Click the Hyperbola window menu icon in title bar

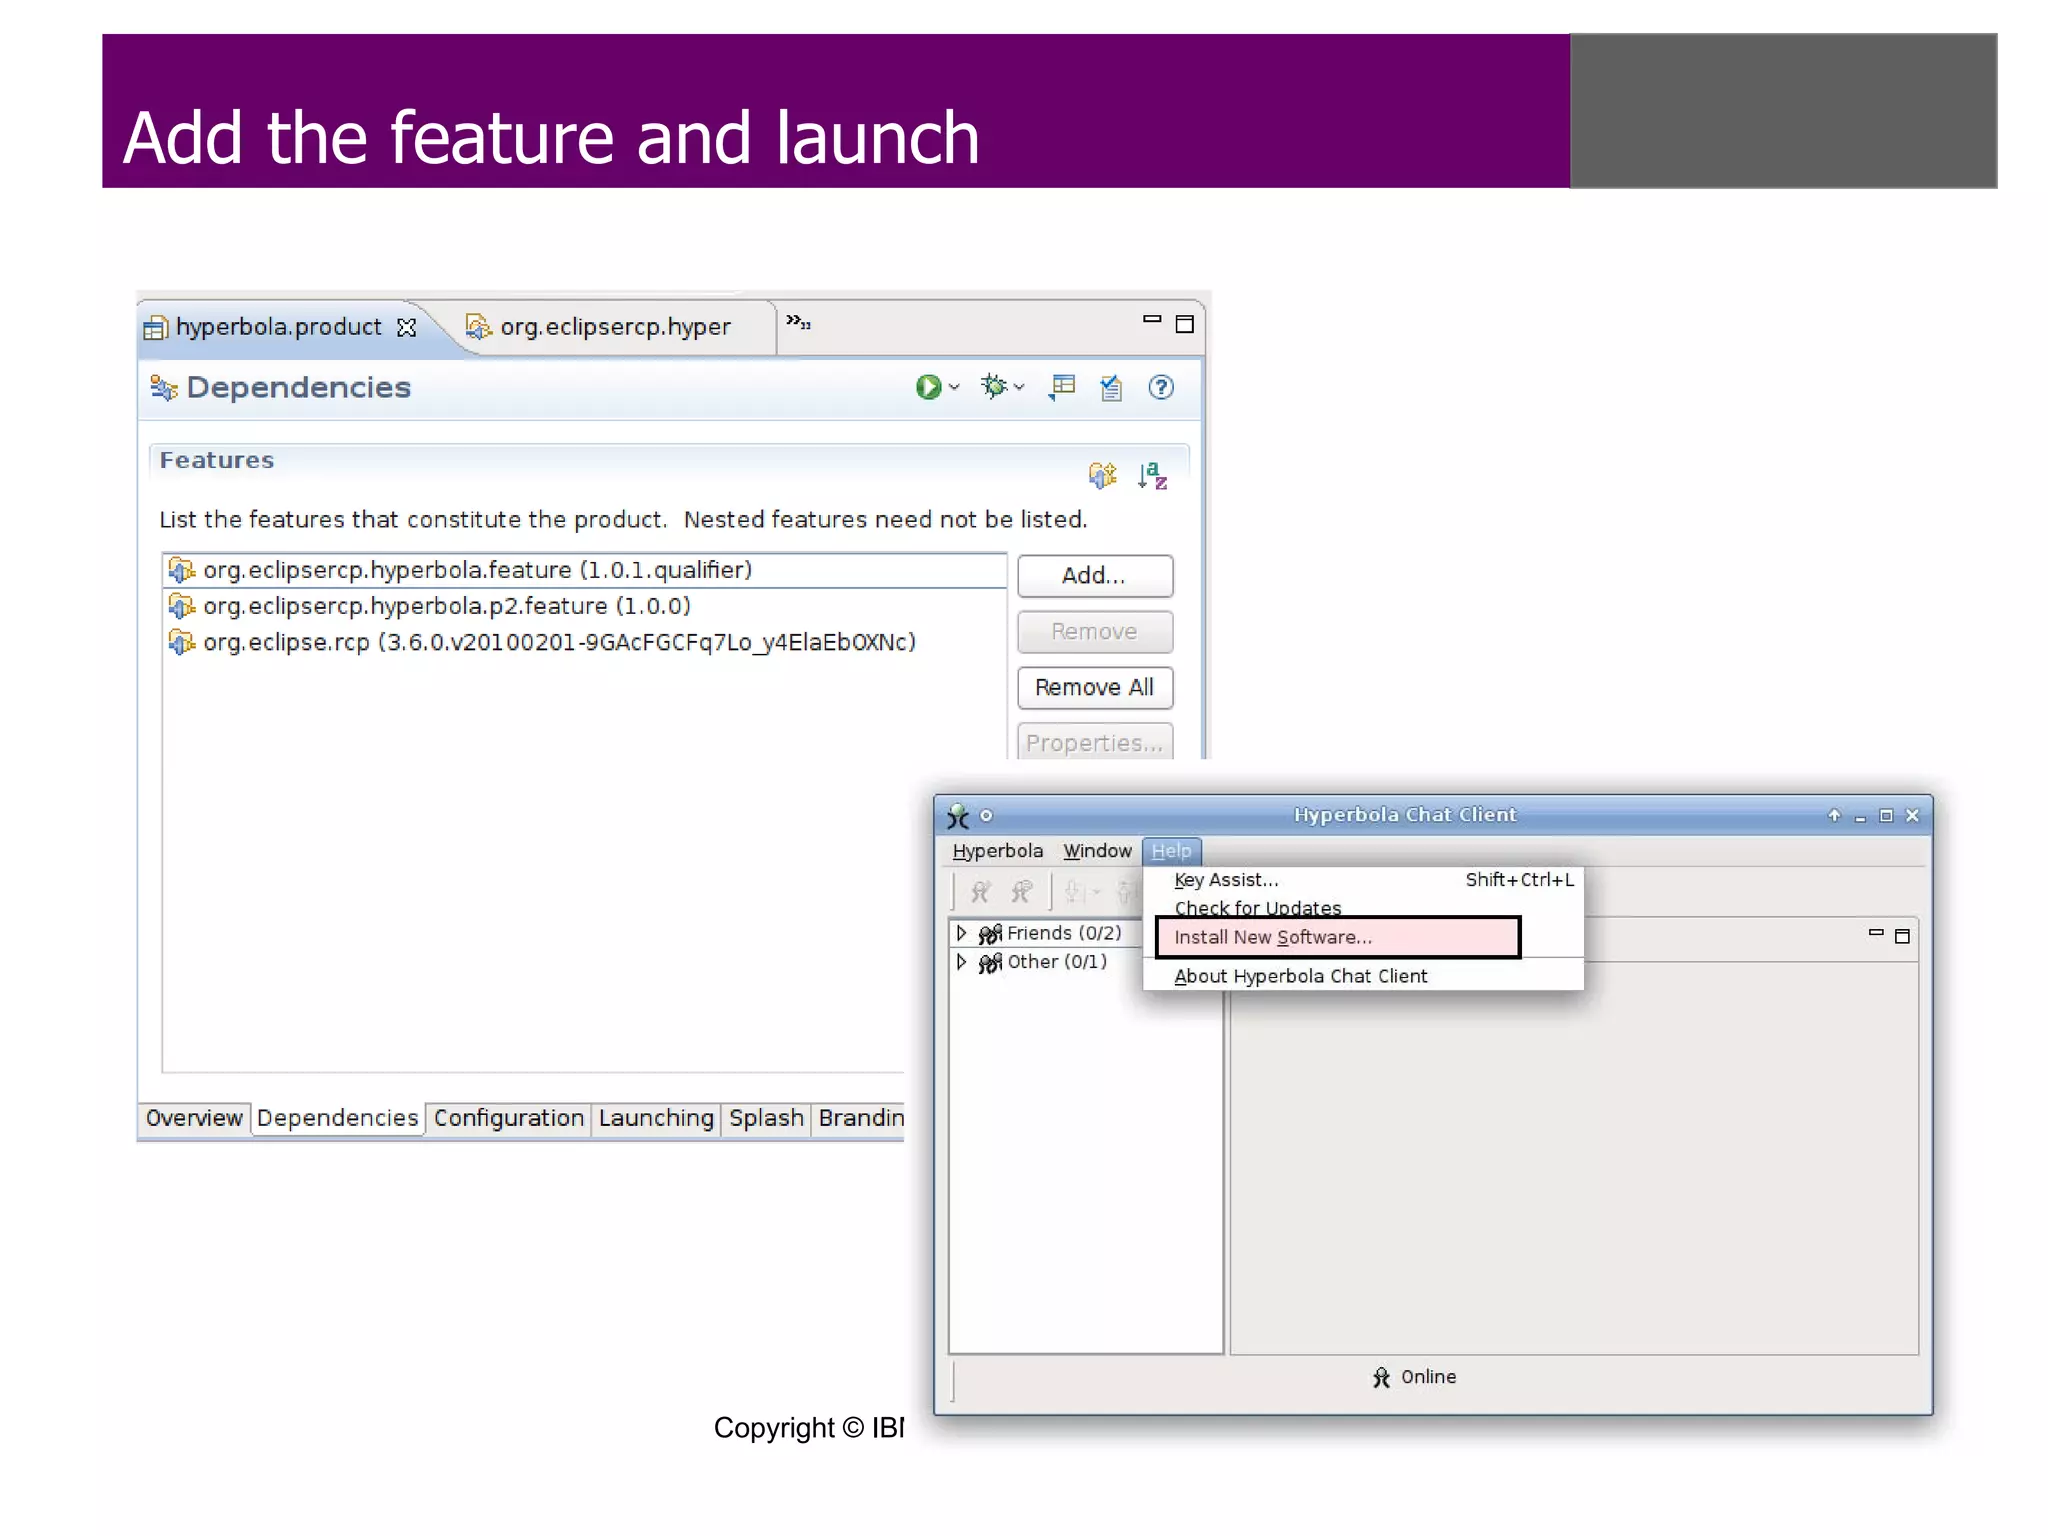coord(958,816)
